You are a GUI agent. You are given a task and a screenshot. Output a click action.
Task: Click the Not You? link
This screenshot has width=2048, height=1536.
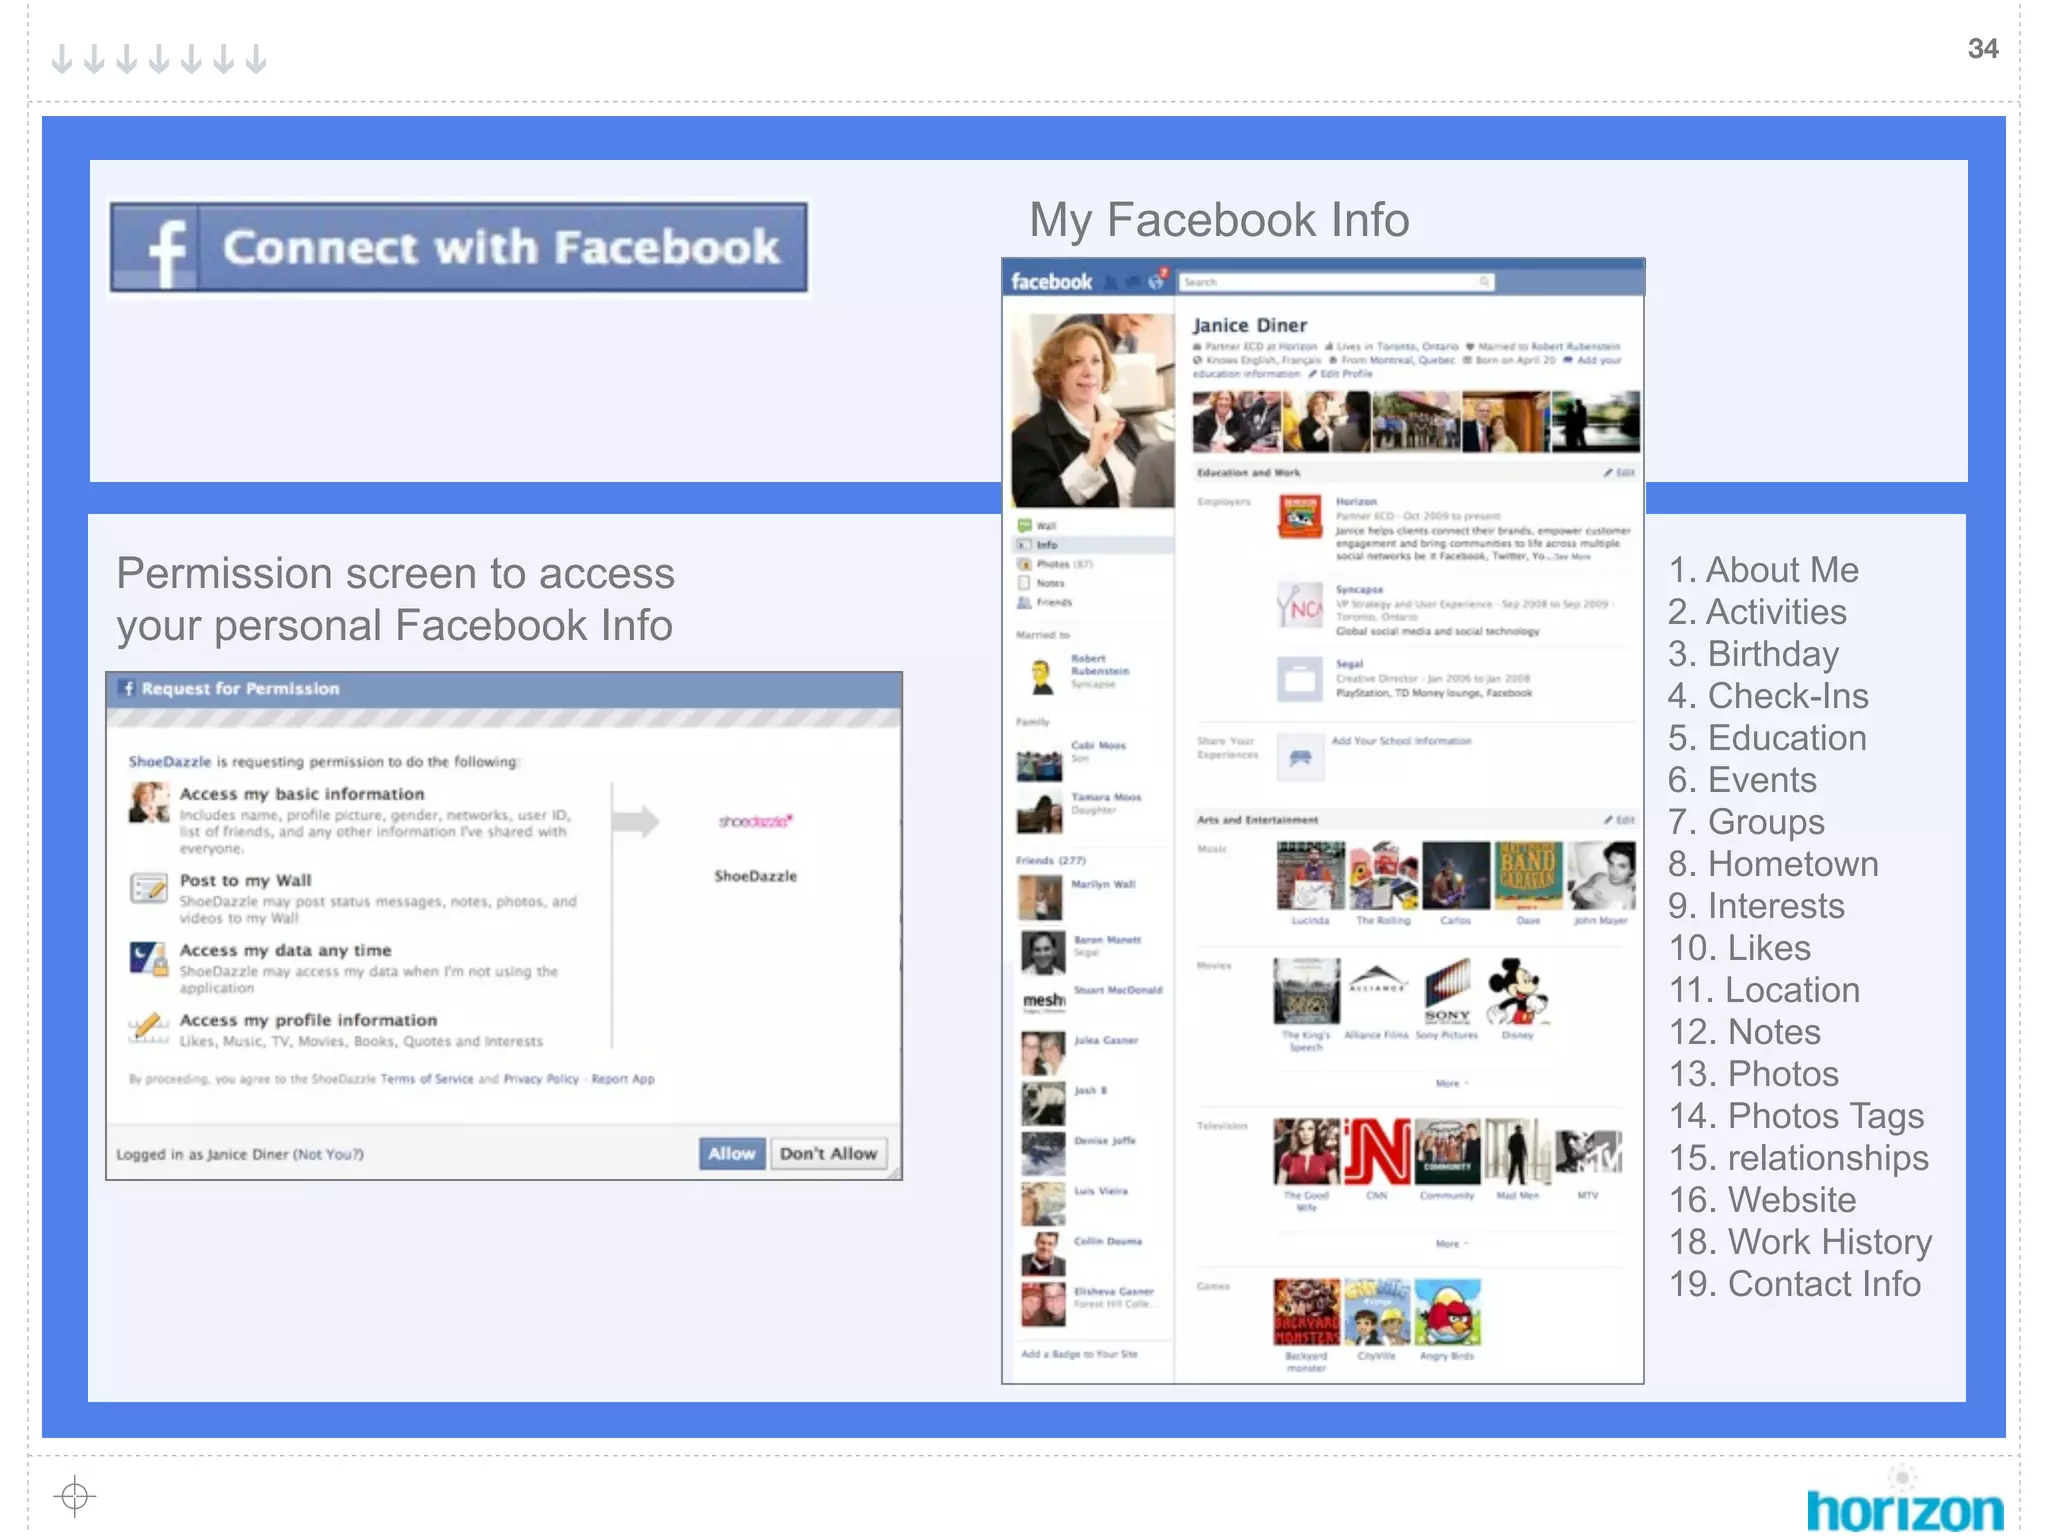tap(328, 1154)
